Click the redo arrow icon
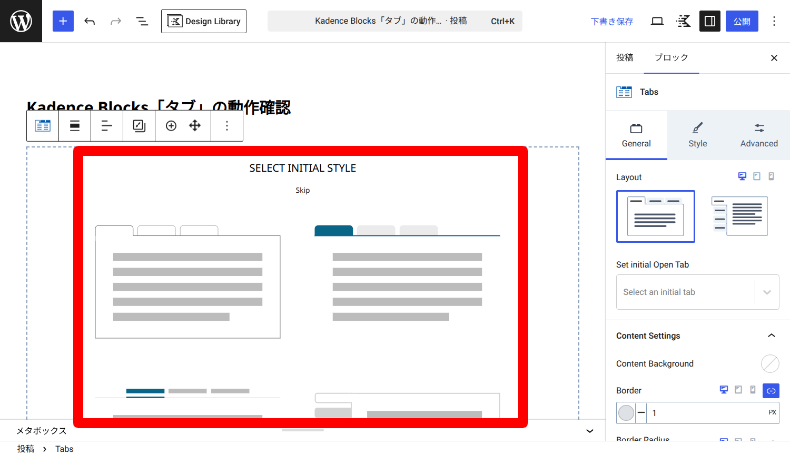Screen dimensions: 790x457 pos(116,21)
